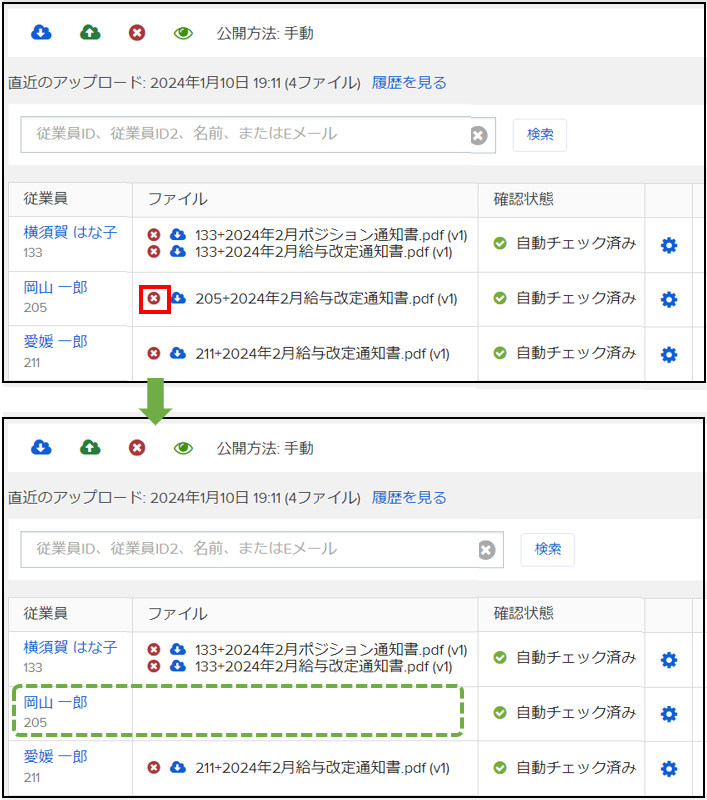Open 岡山 一郎 employee link in upper panel
Screen dimensions: 707x800
coord(56,288)
